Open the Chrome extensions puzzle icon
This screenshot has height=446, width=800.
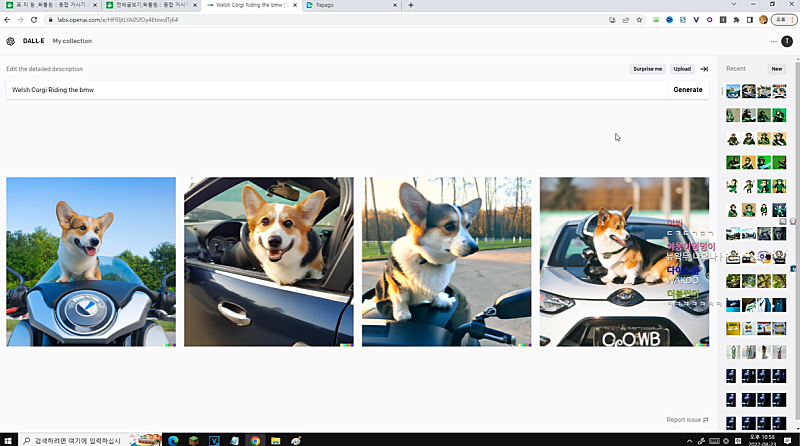(x=736, y=19)
